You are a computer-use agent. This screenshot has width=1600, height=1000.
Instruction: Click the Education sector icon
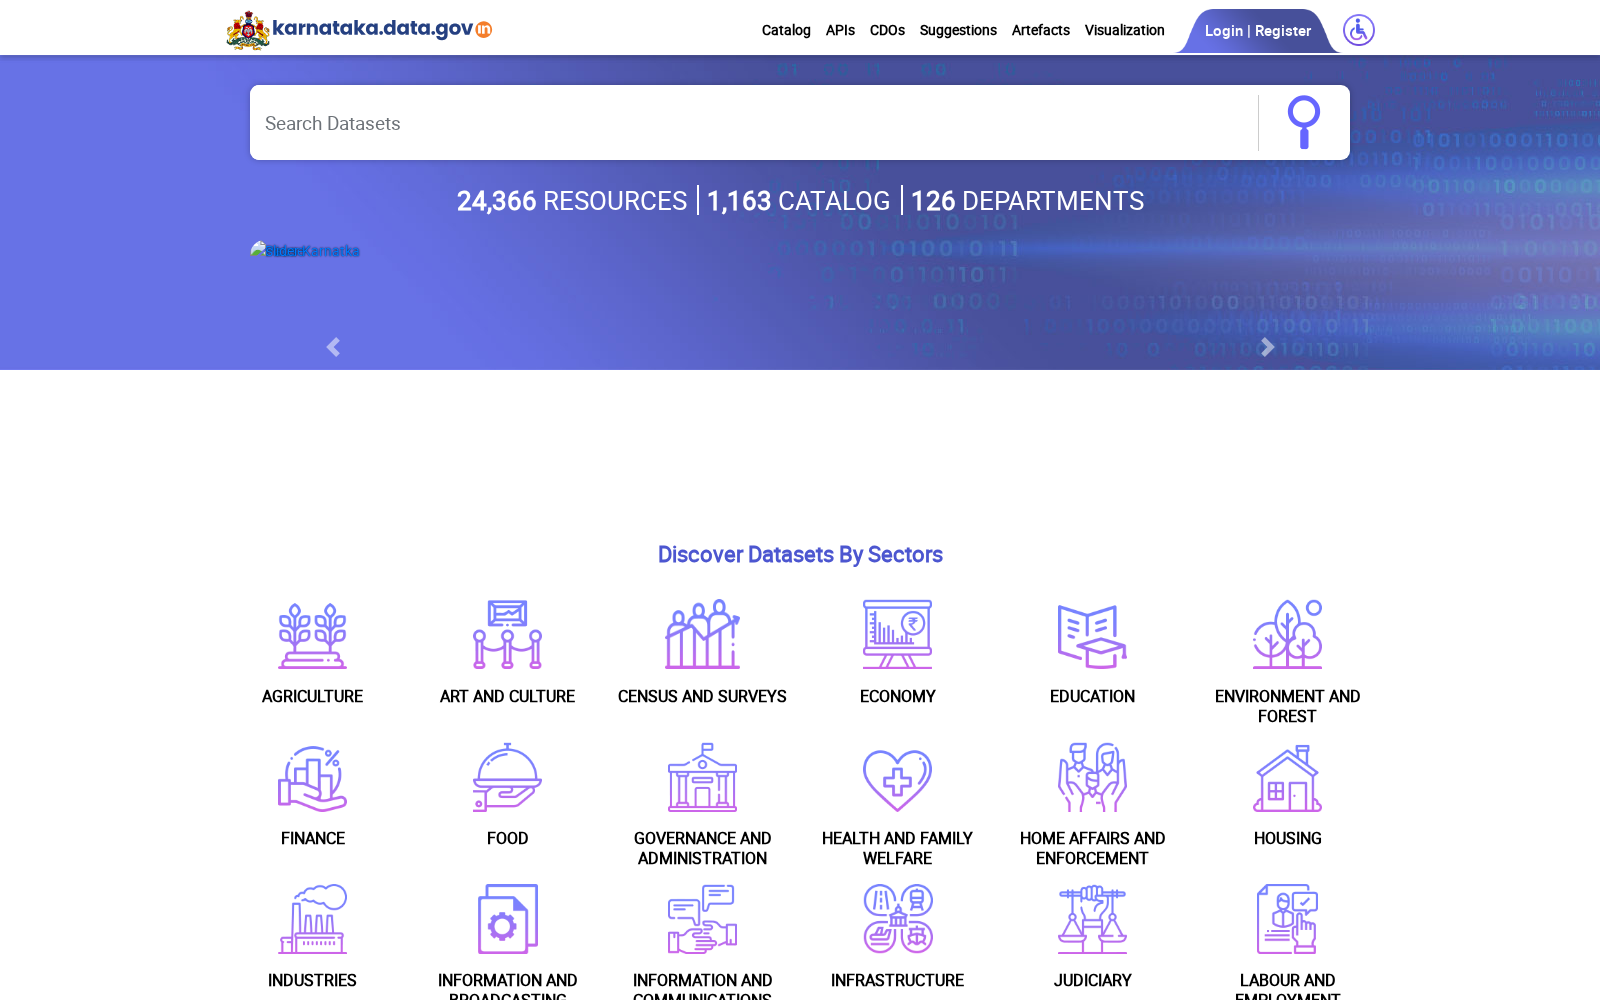coord(1092,635)
